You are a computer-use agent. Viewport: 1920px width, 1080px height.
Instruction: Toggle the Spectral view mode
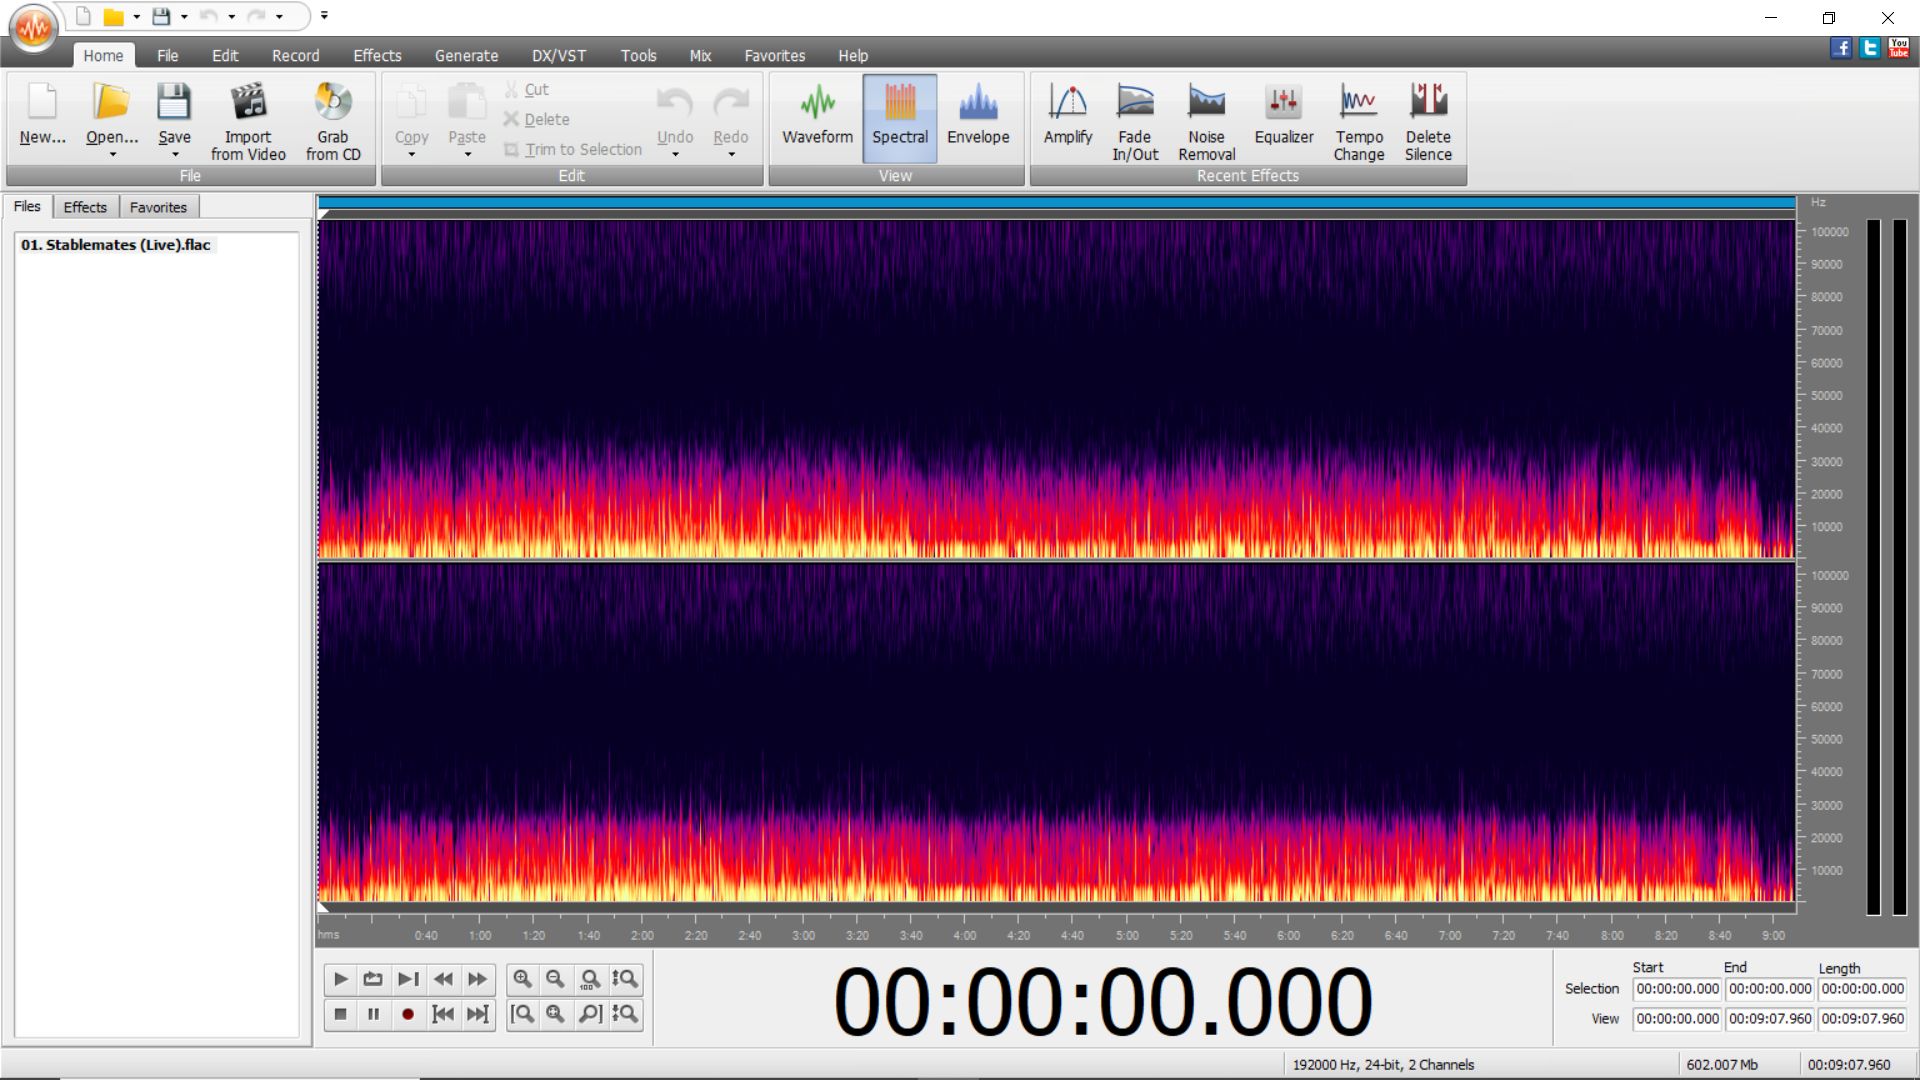[899, 118]
